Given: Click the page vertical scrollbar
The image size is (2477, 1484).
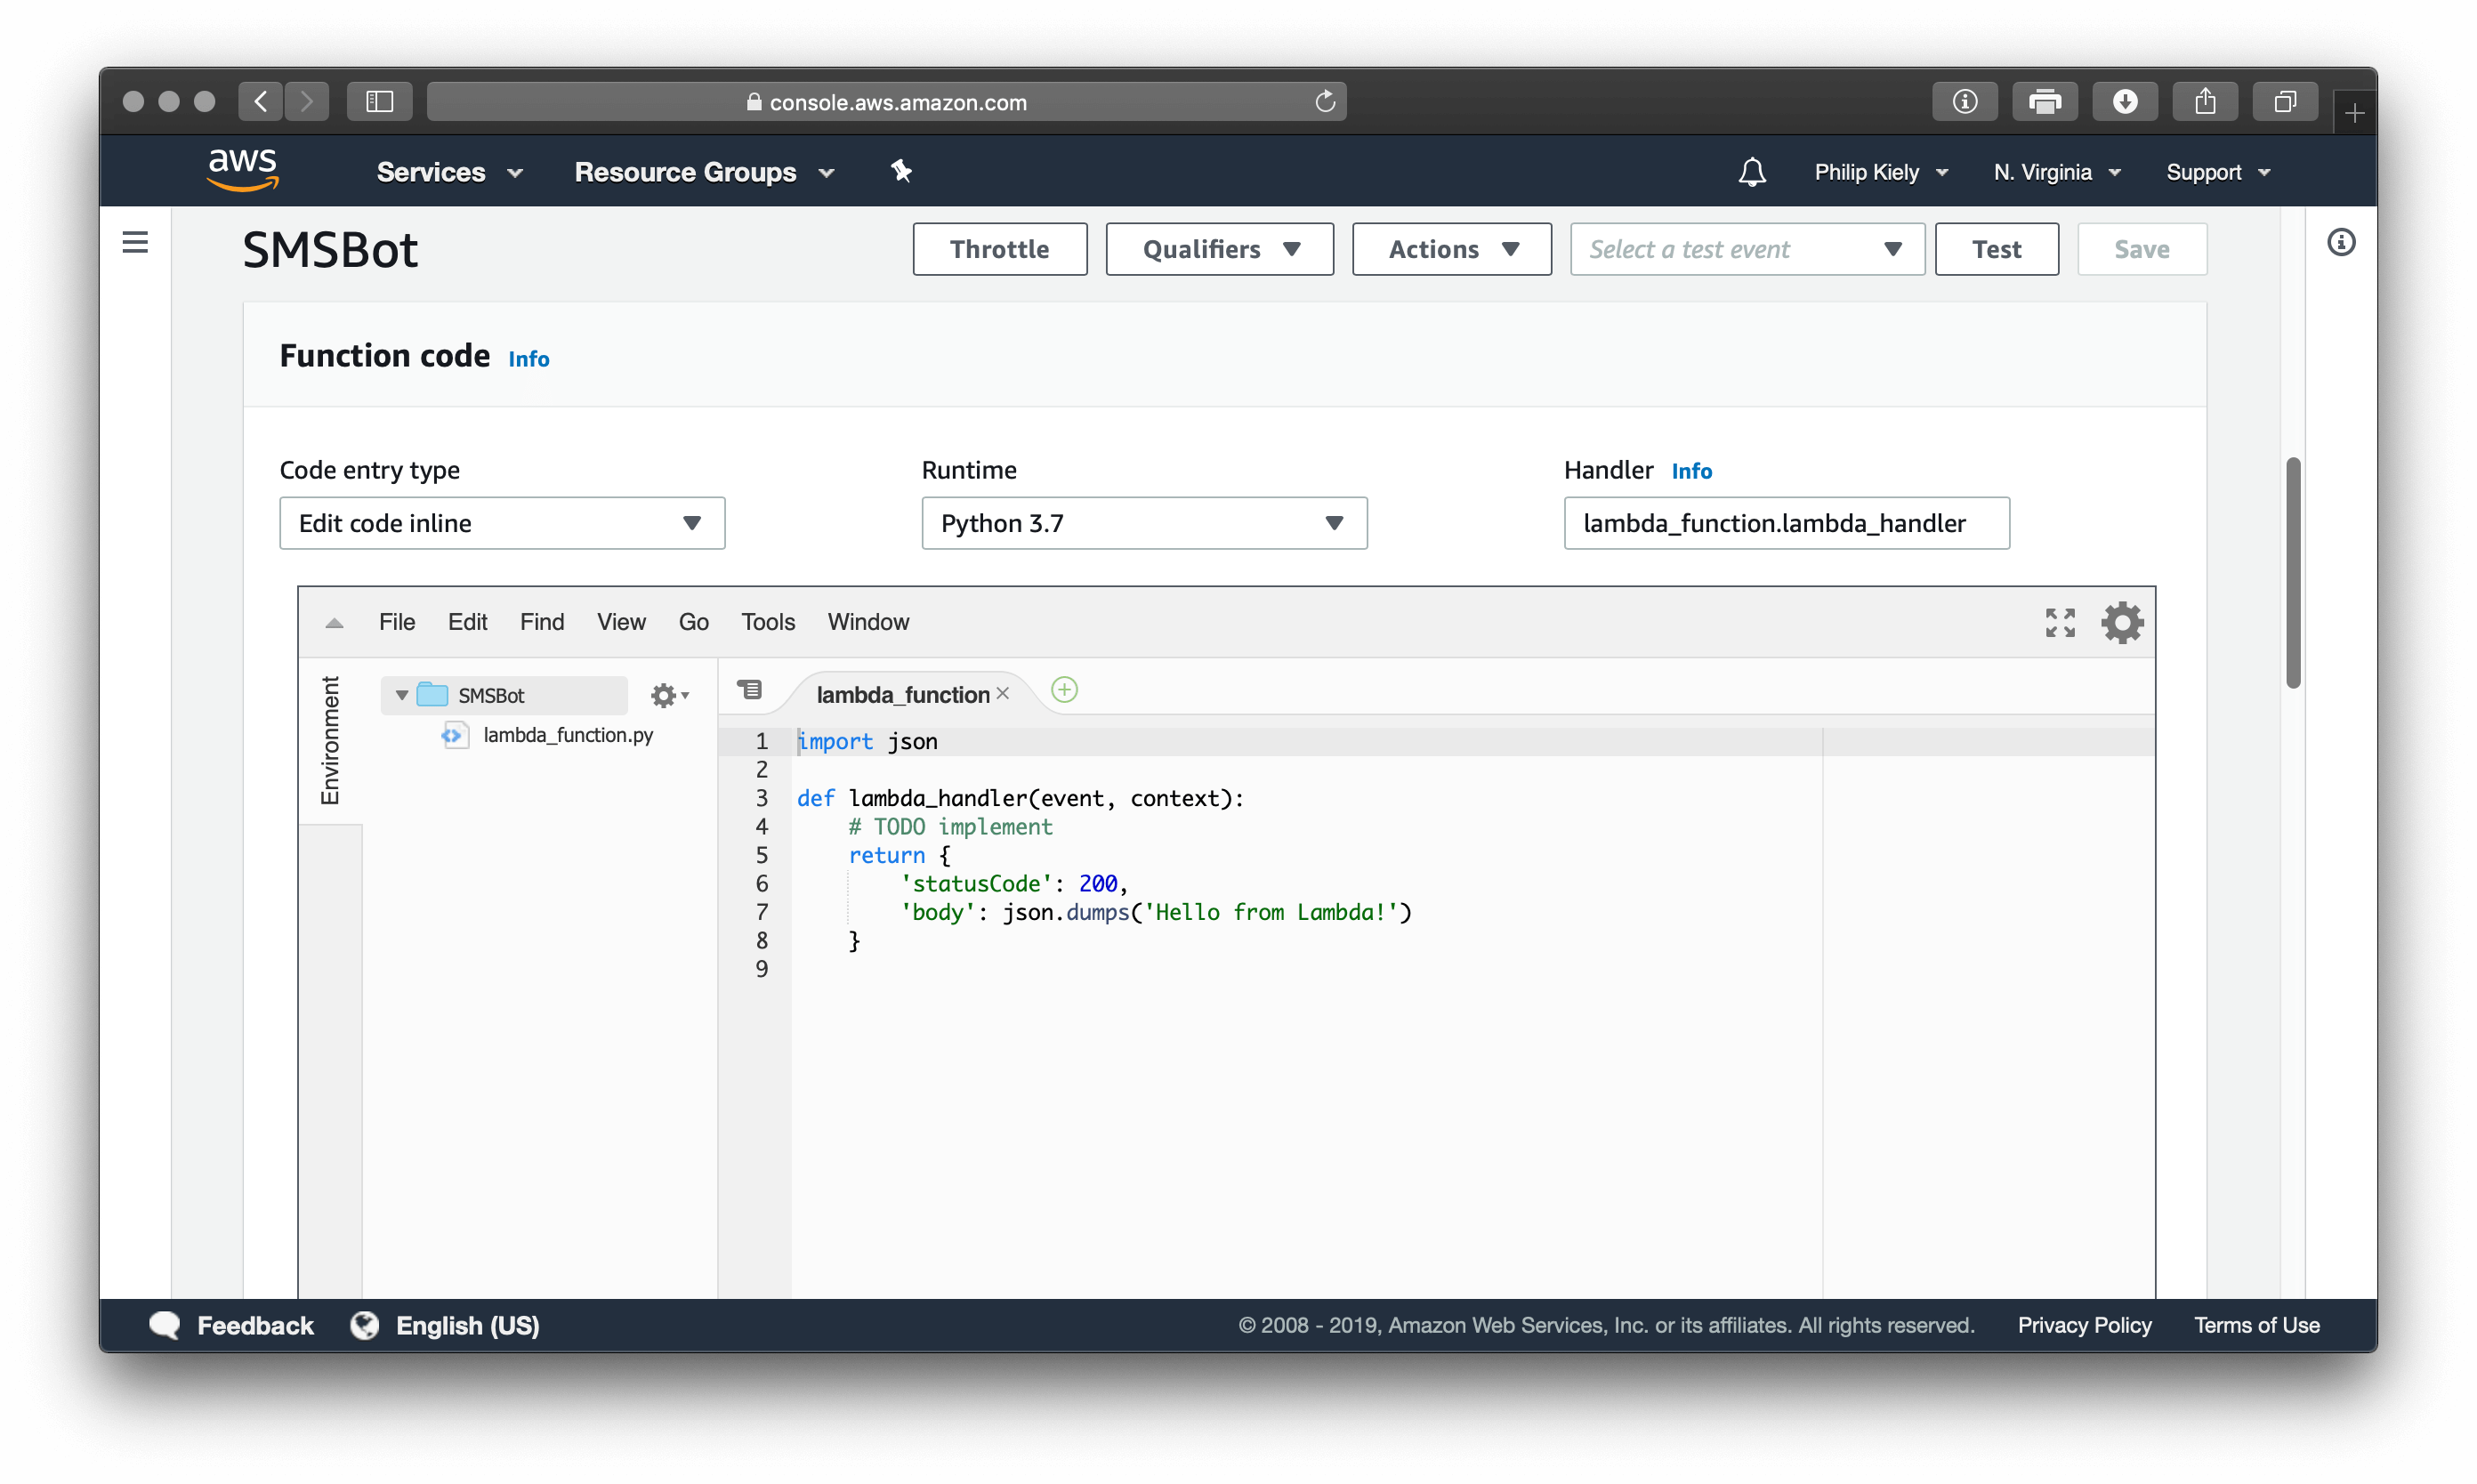Looking at the screenshot, I should click(2292, 572).
